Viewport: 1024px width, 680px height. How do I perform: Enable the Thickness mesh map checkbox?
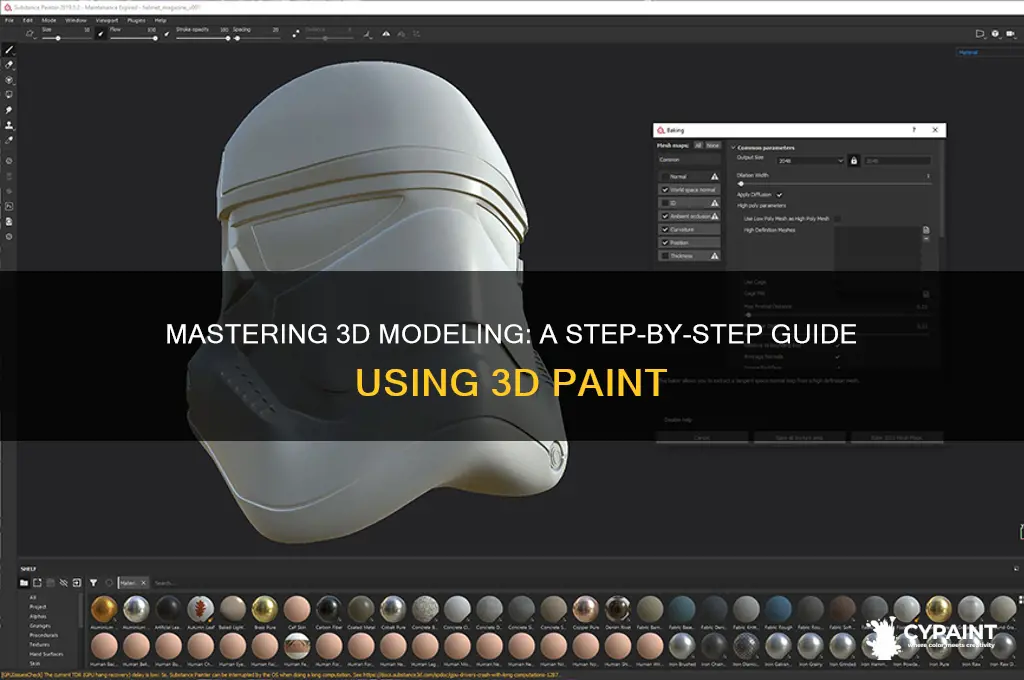tap(665, 256)
